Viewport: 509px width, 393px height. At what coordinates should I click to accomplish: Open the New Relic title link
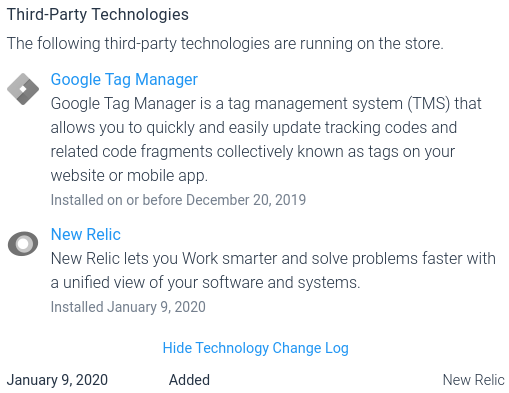point(86,234)
